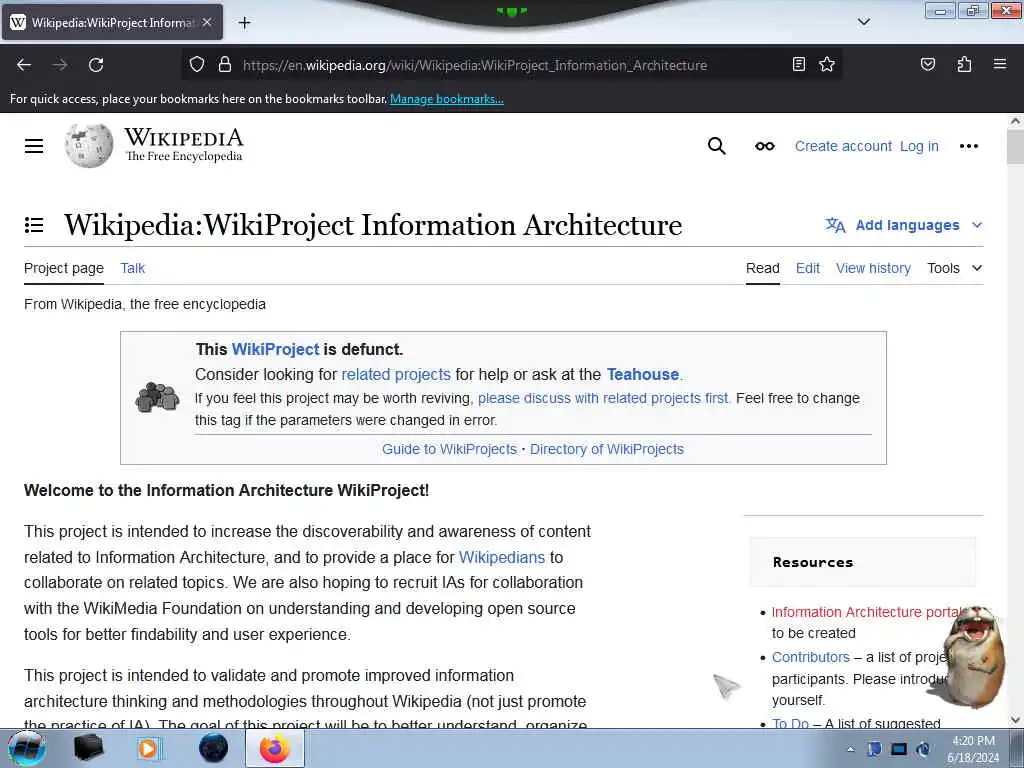Bookmark this page with the star icon
Screen dimensions: 1024x768
pyautogui.click(x=827, y=64)
